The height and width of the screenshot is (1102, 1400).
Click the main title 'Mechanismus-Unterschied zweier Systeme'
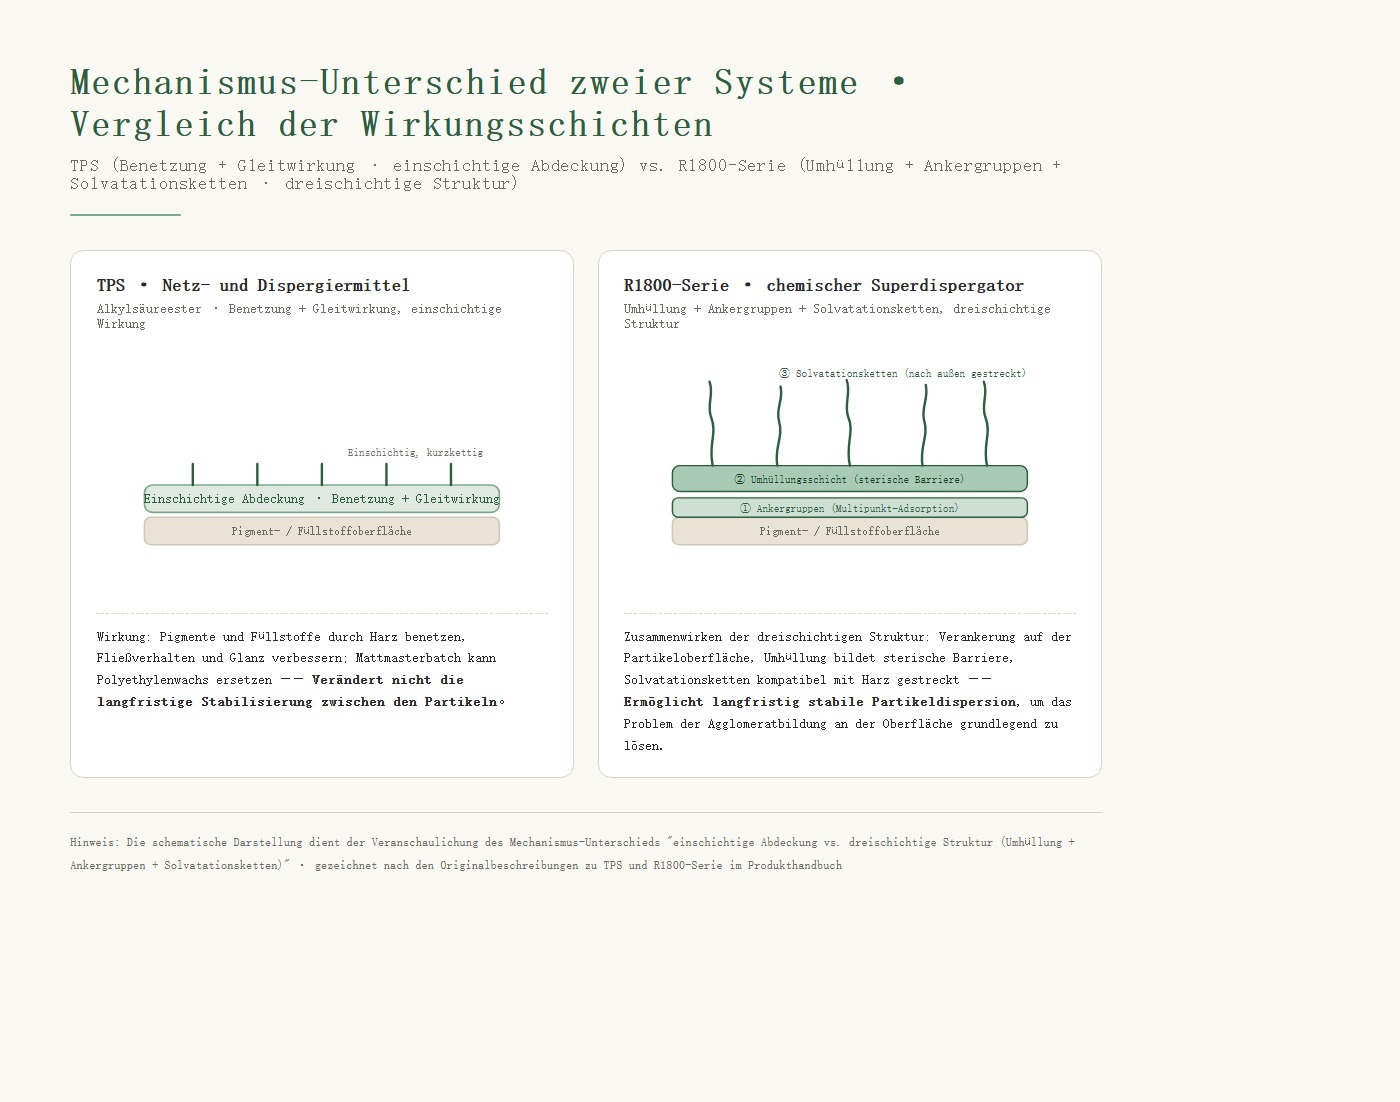pos(488,103)
